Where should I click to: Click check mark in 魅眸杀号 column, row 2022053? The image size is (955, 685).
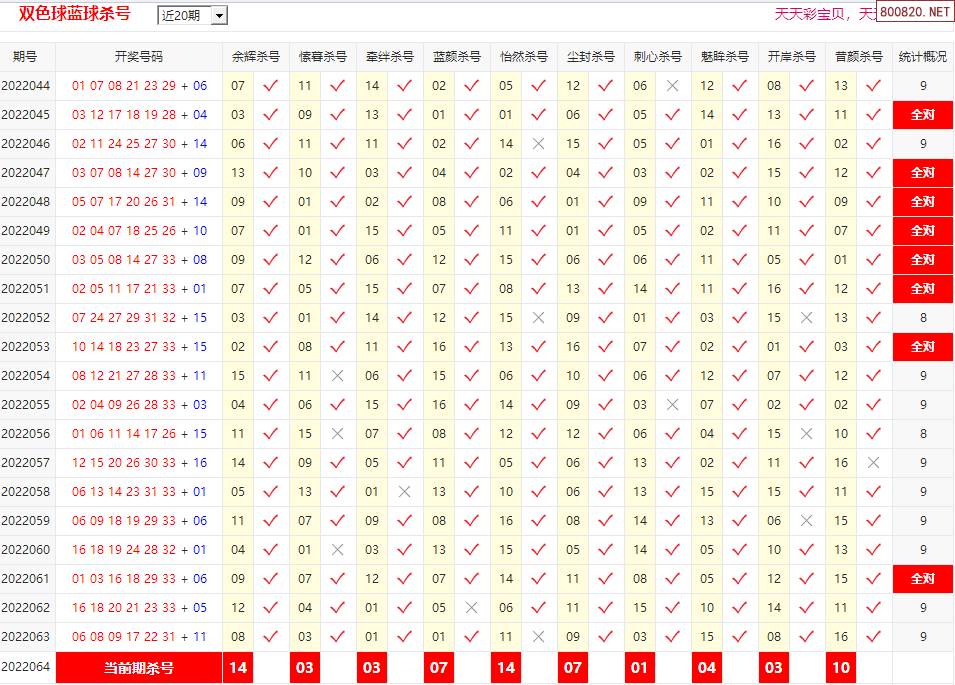pyautogui.click(x=739, y=347)
